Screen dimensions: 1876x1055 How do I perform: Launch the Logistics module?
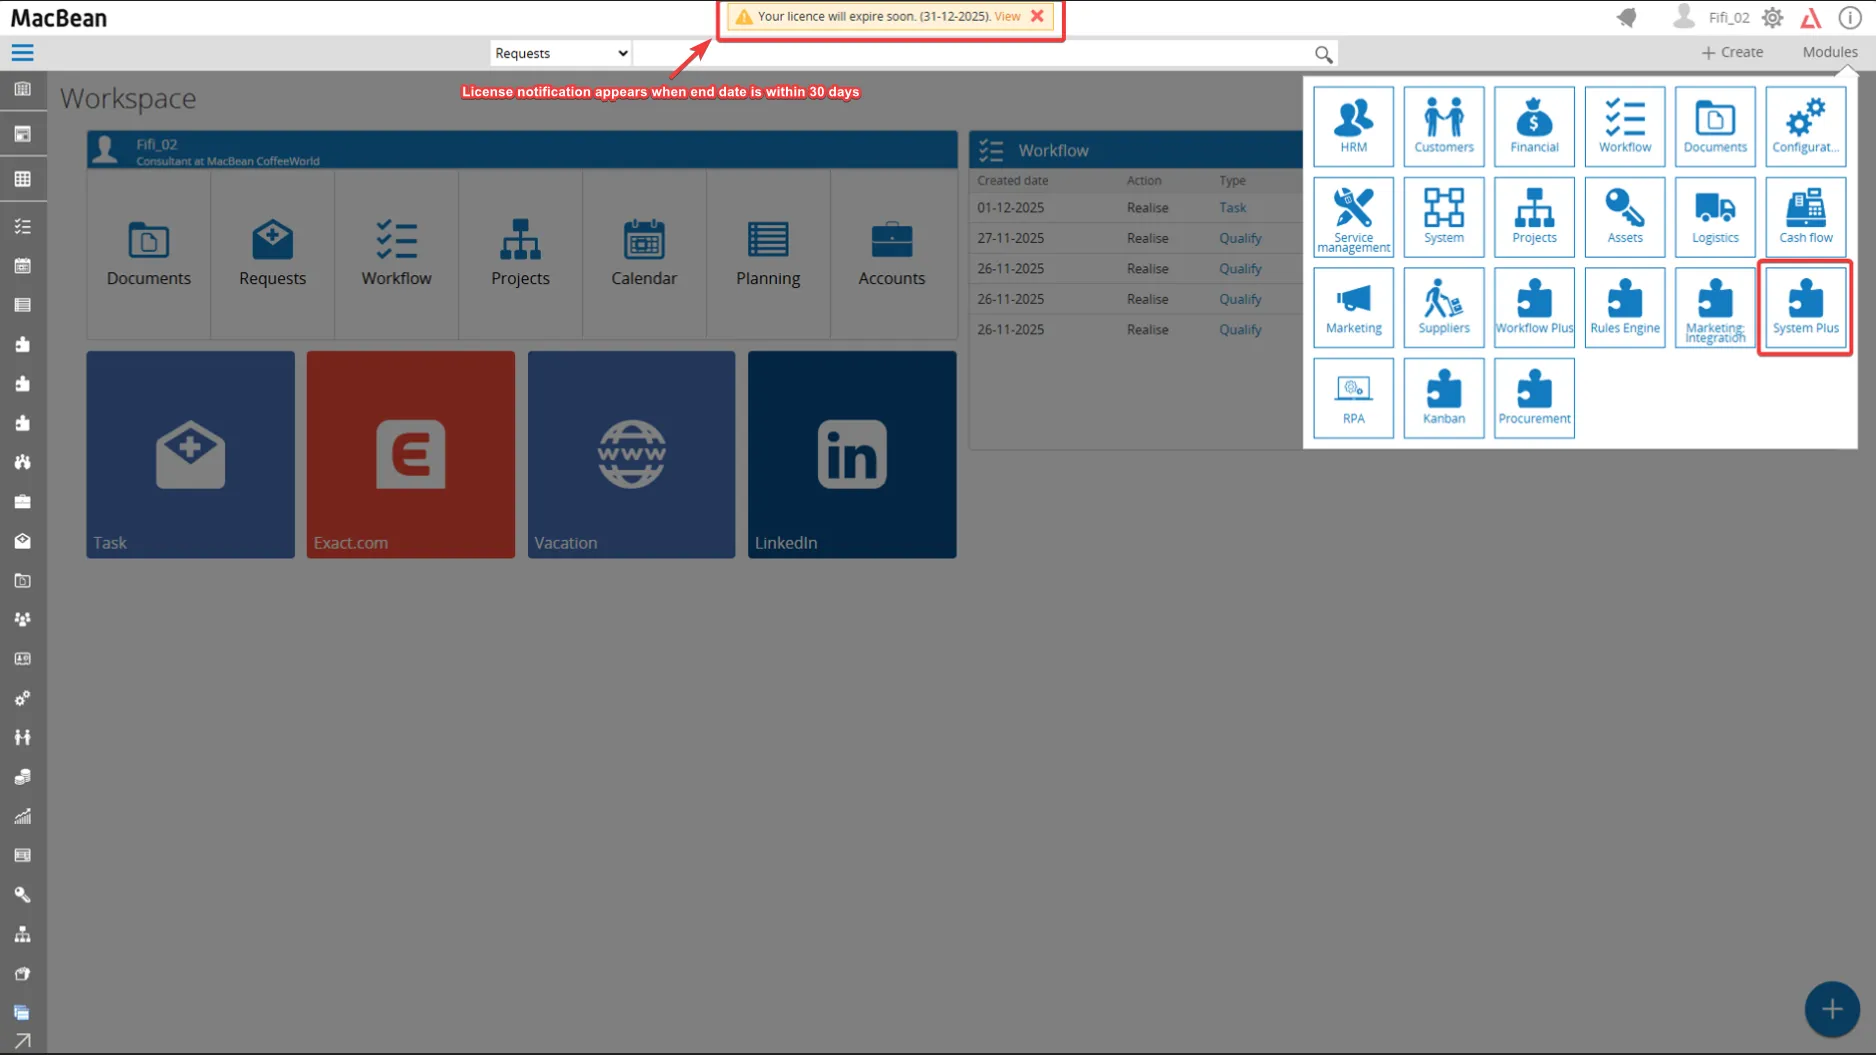click(1714, 217)
